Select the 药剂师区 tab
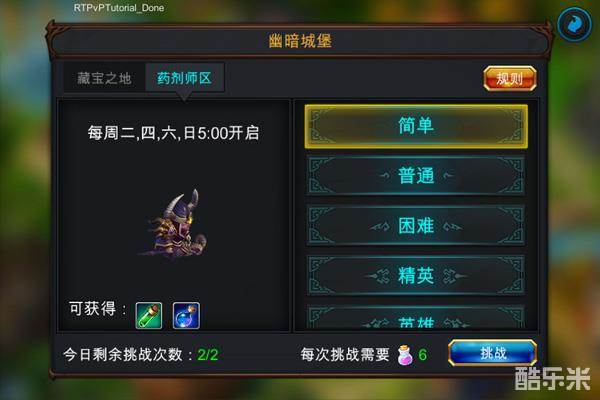 click(x=184, y=78)
